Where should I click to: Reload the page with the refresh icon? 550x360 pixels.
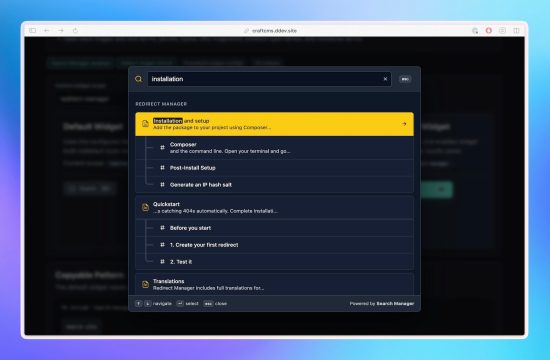point(75,31)
